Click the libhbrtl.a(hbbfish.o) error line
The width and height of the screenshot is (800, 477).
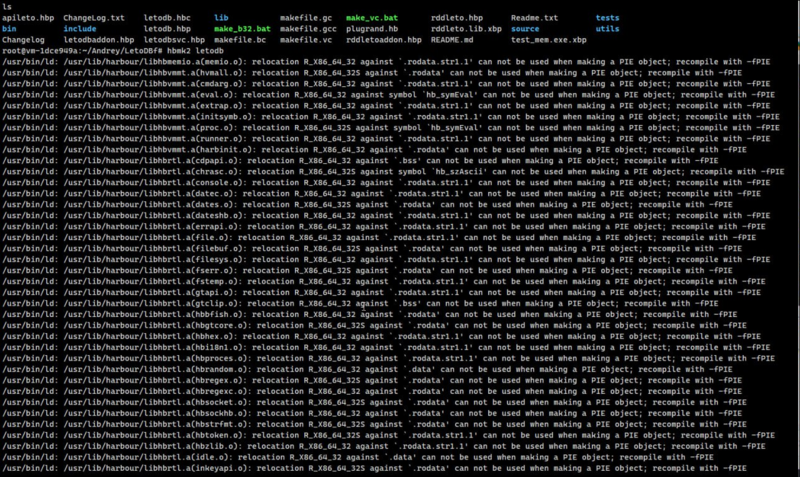(x=369, y=315)
